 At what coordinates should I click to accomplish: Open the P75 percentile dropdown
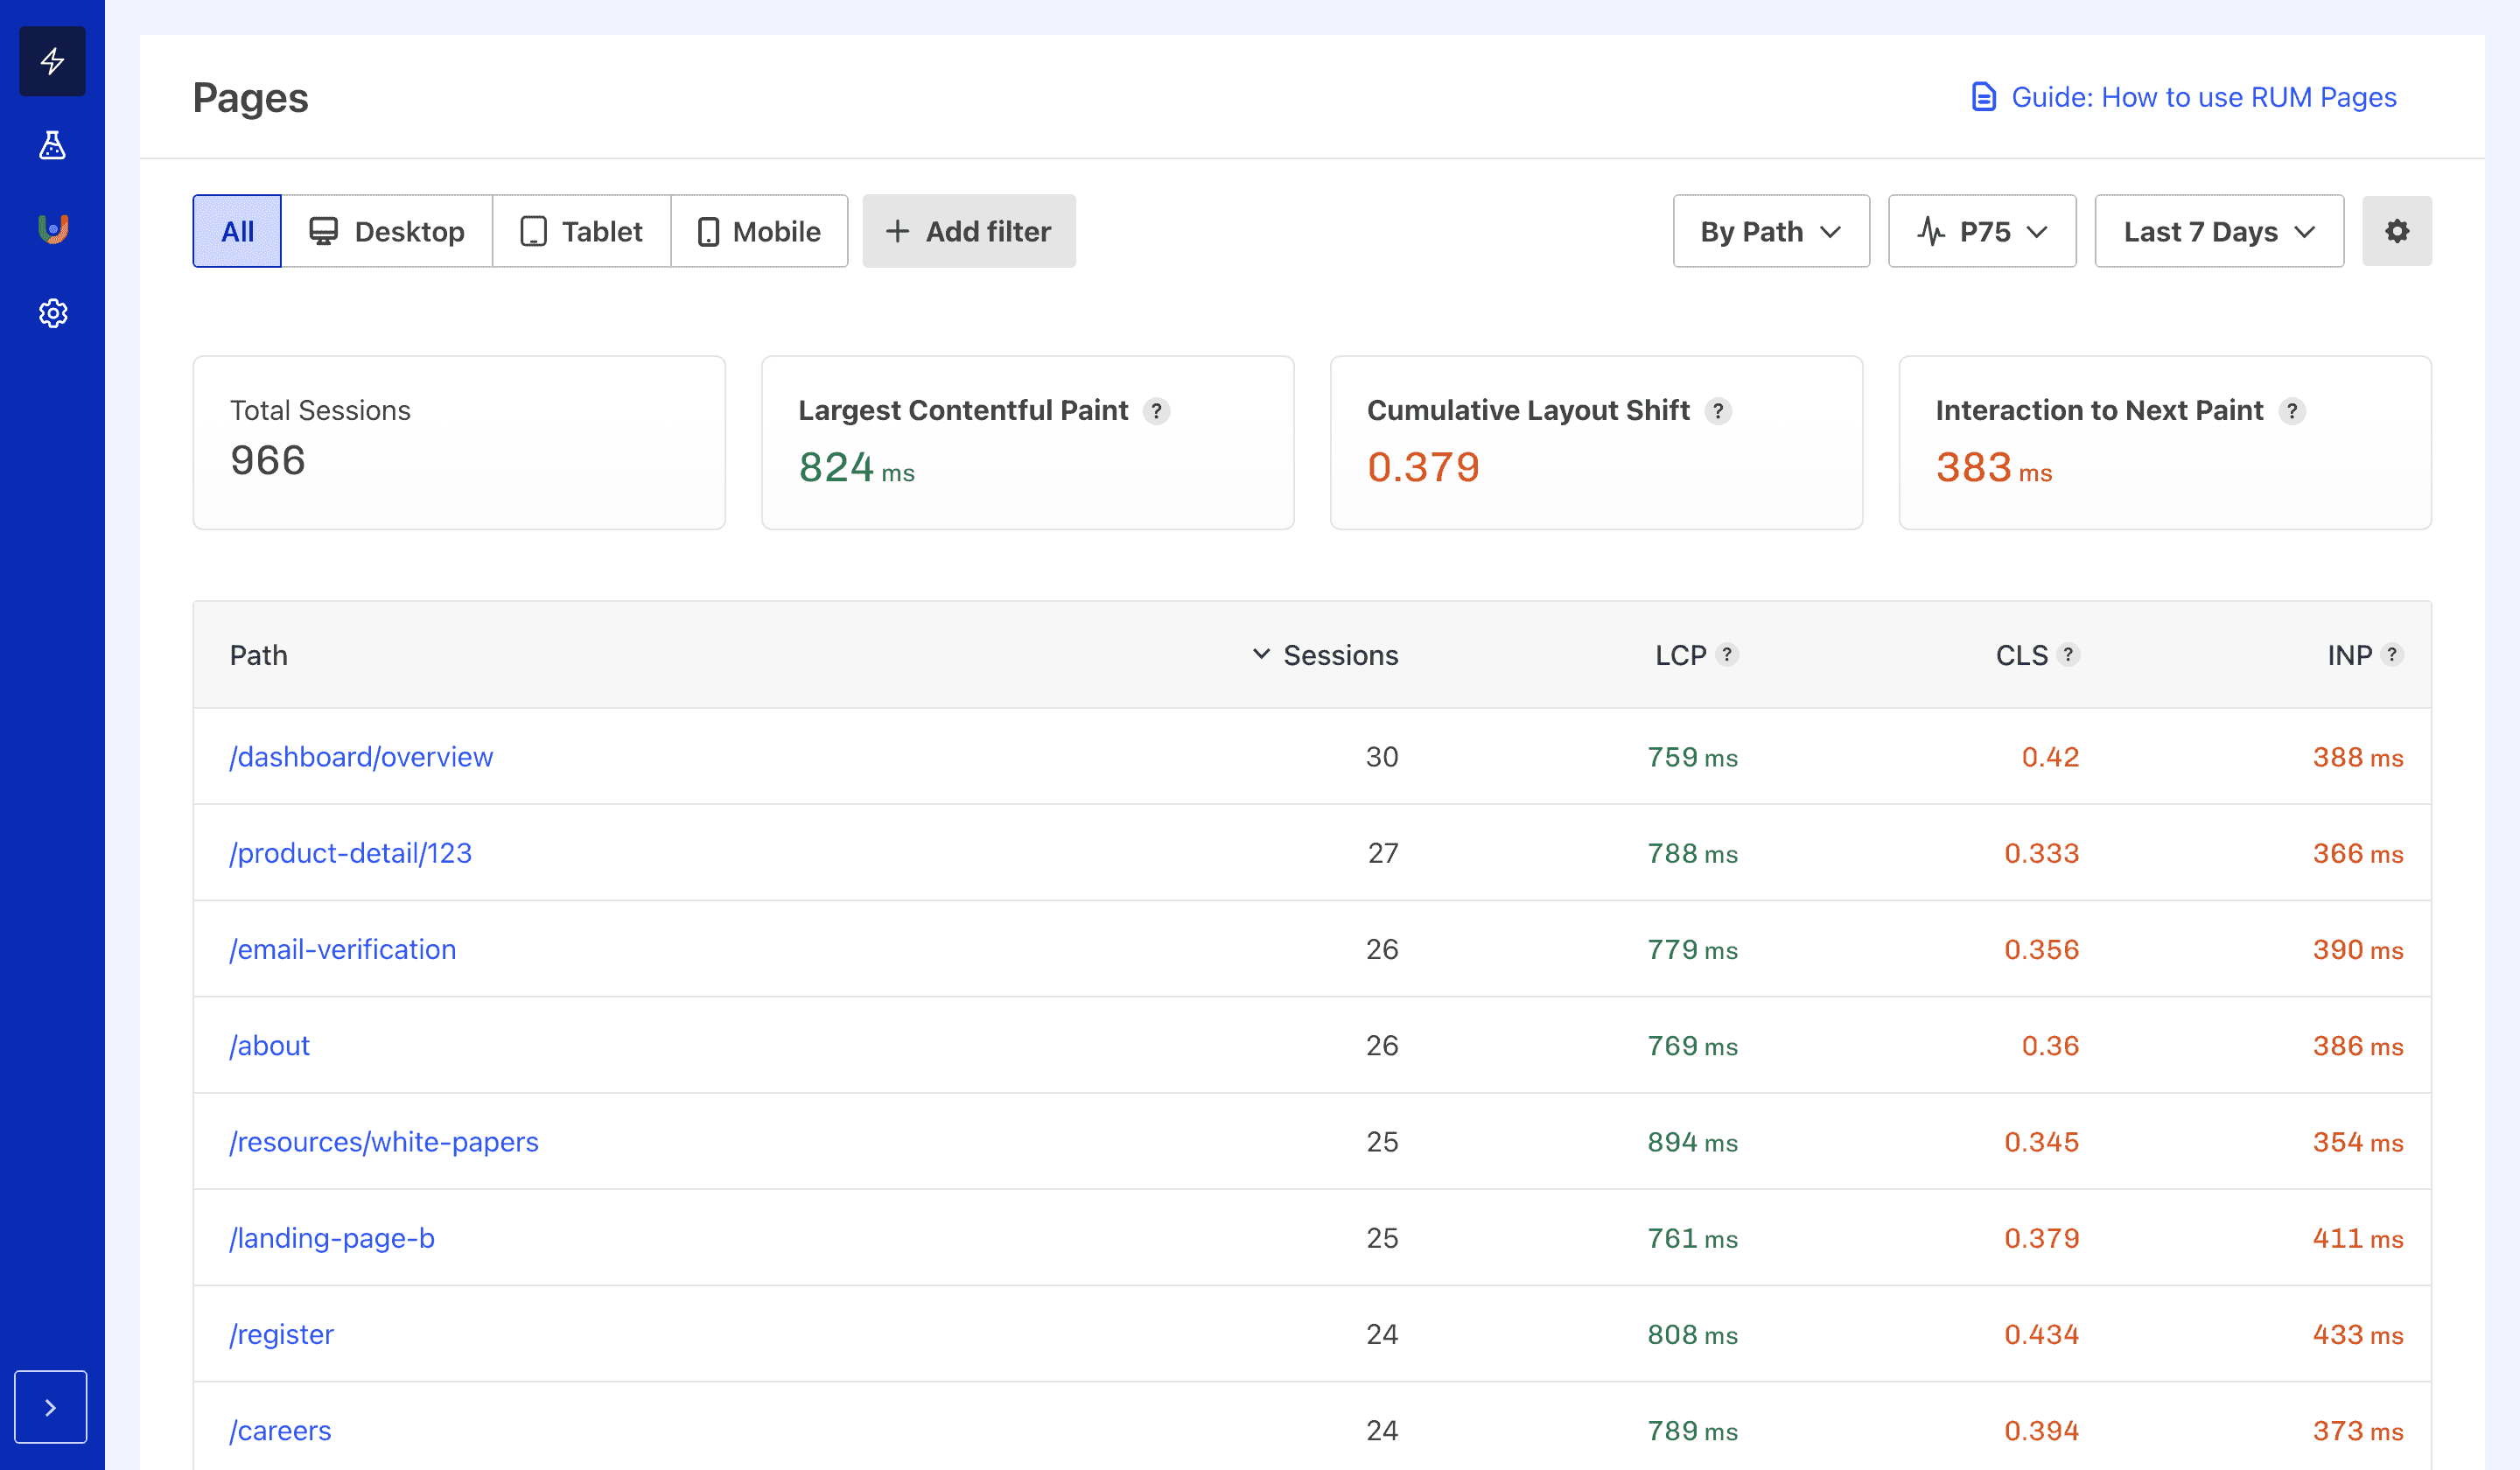1981,231
